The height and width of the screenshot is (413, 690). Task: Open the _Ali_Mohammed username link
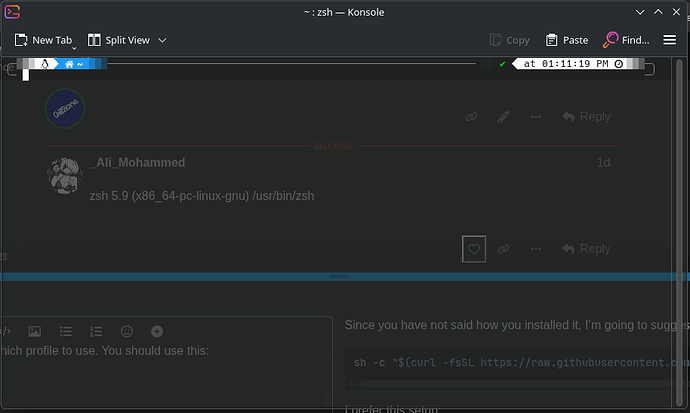138,163
